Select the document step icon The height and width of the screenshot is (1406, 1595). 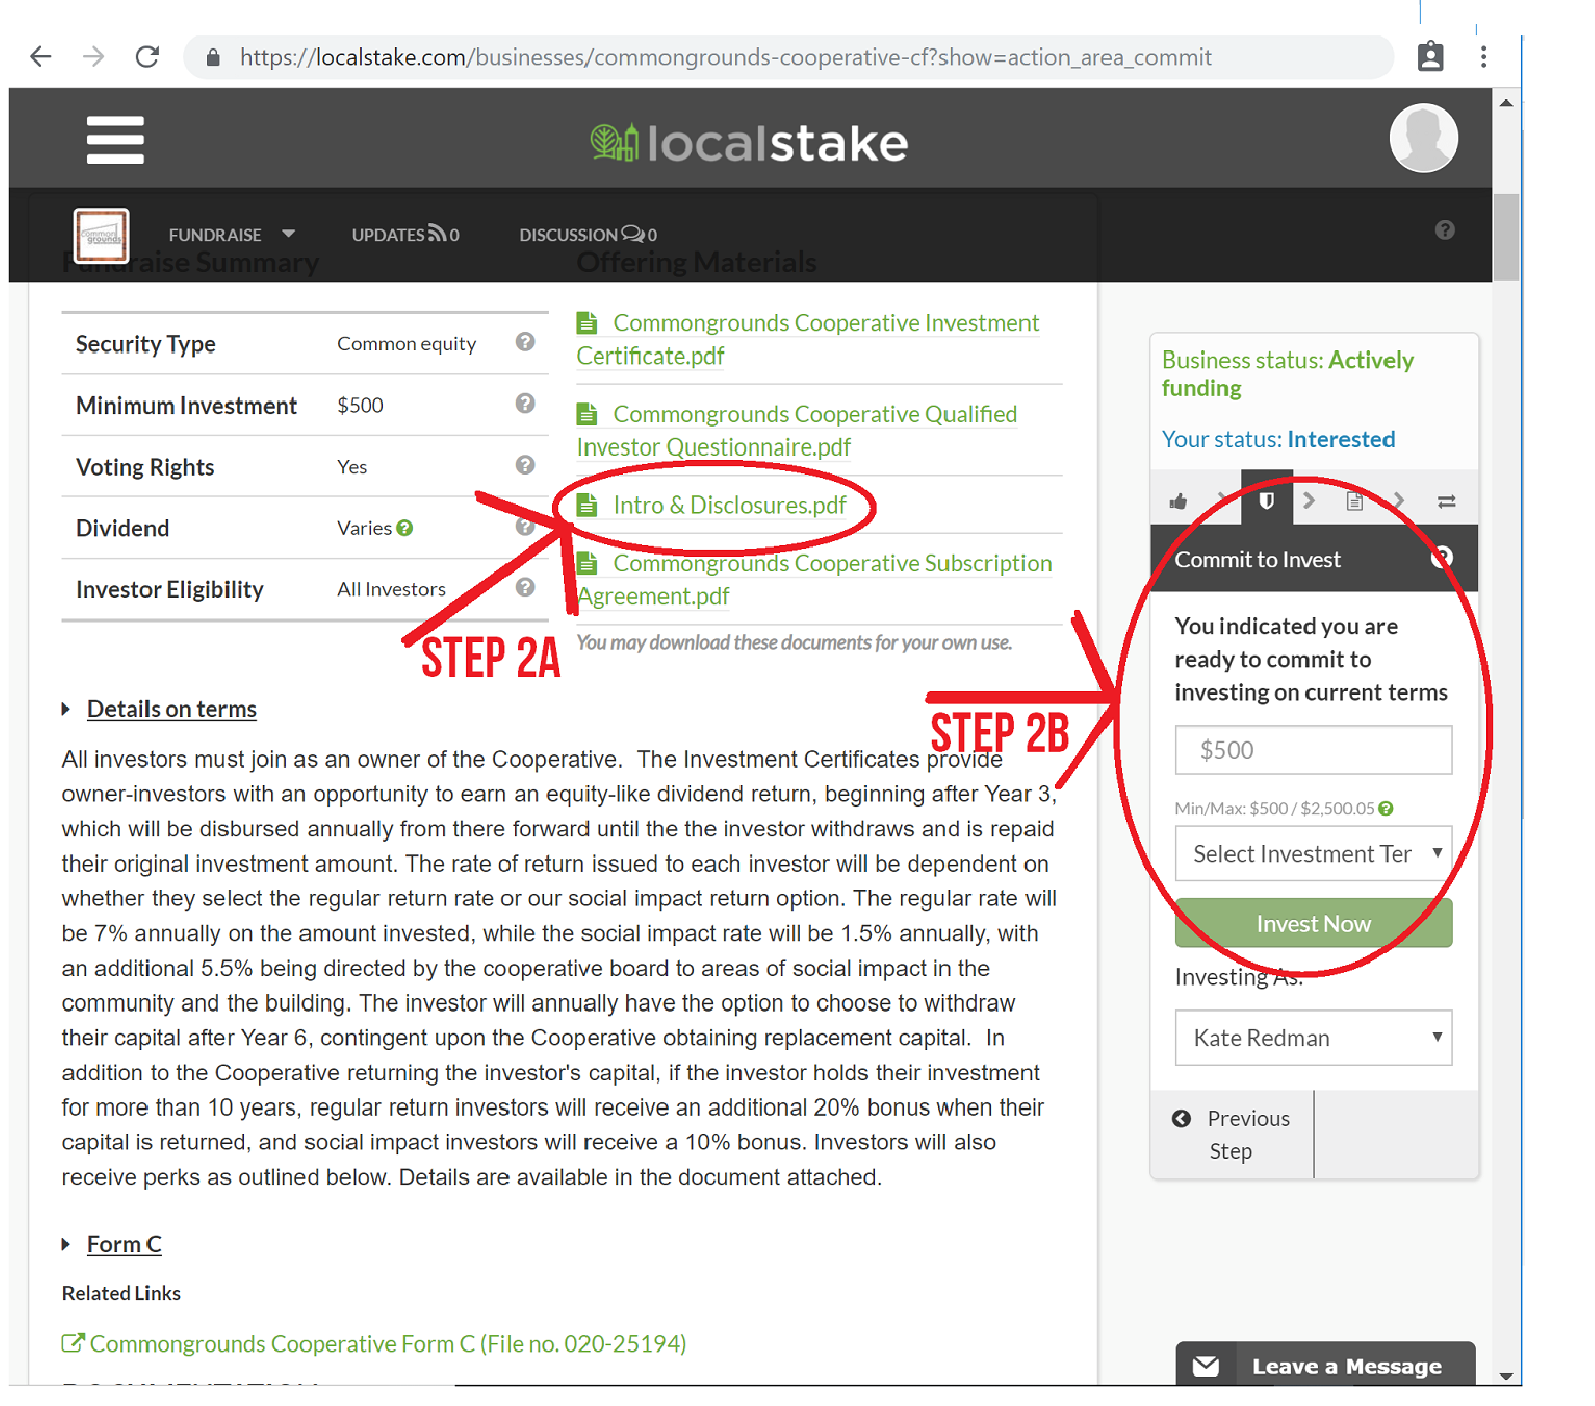coord(1354,501)
